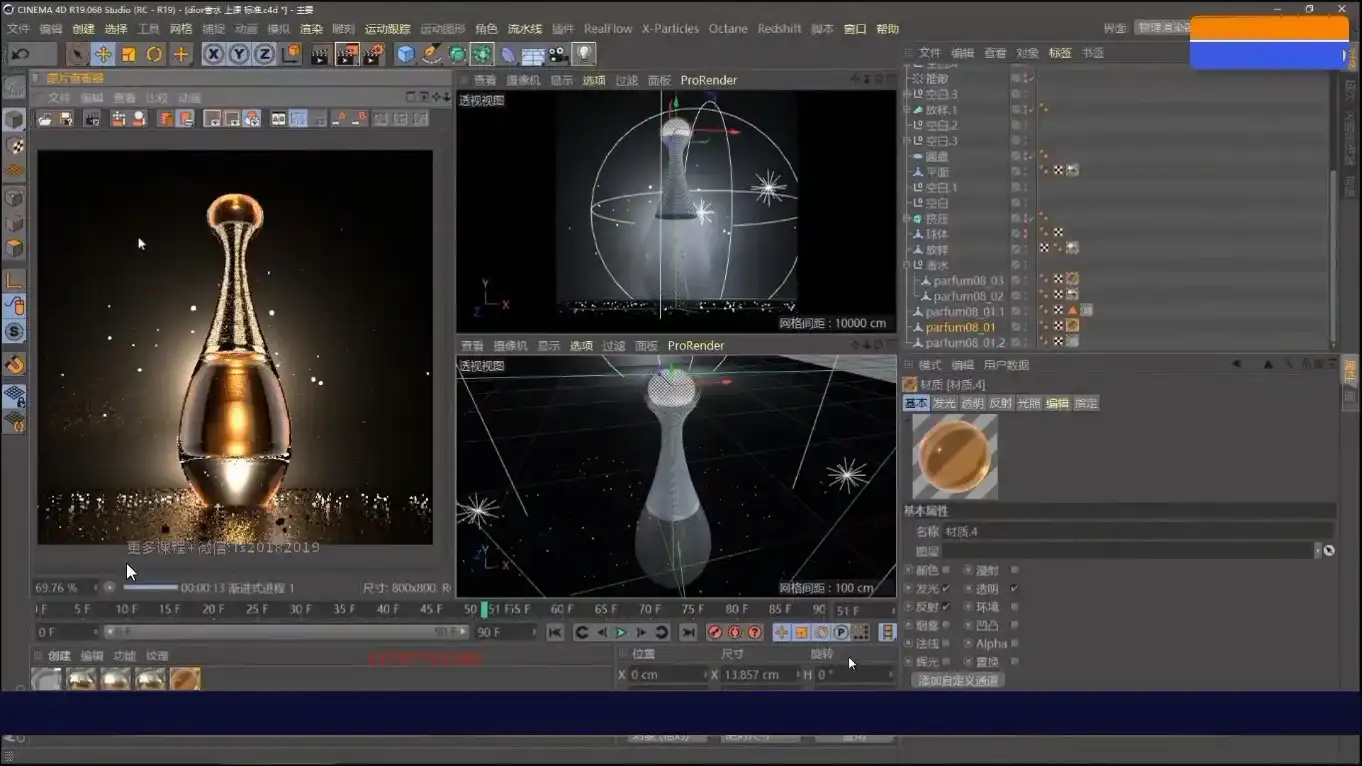Enable the 透明 channel checkbox
This screenshot has width=1362, height=766.
[1014, 589]
